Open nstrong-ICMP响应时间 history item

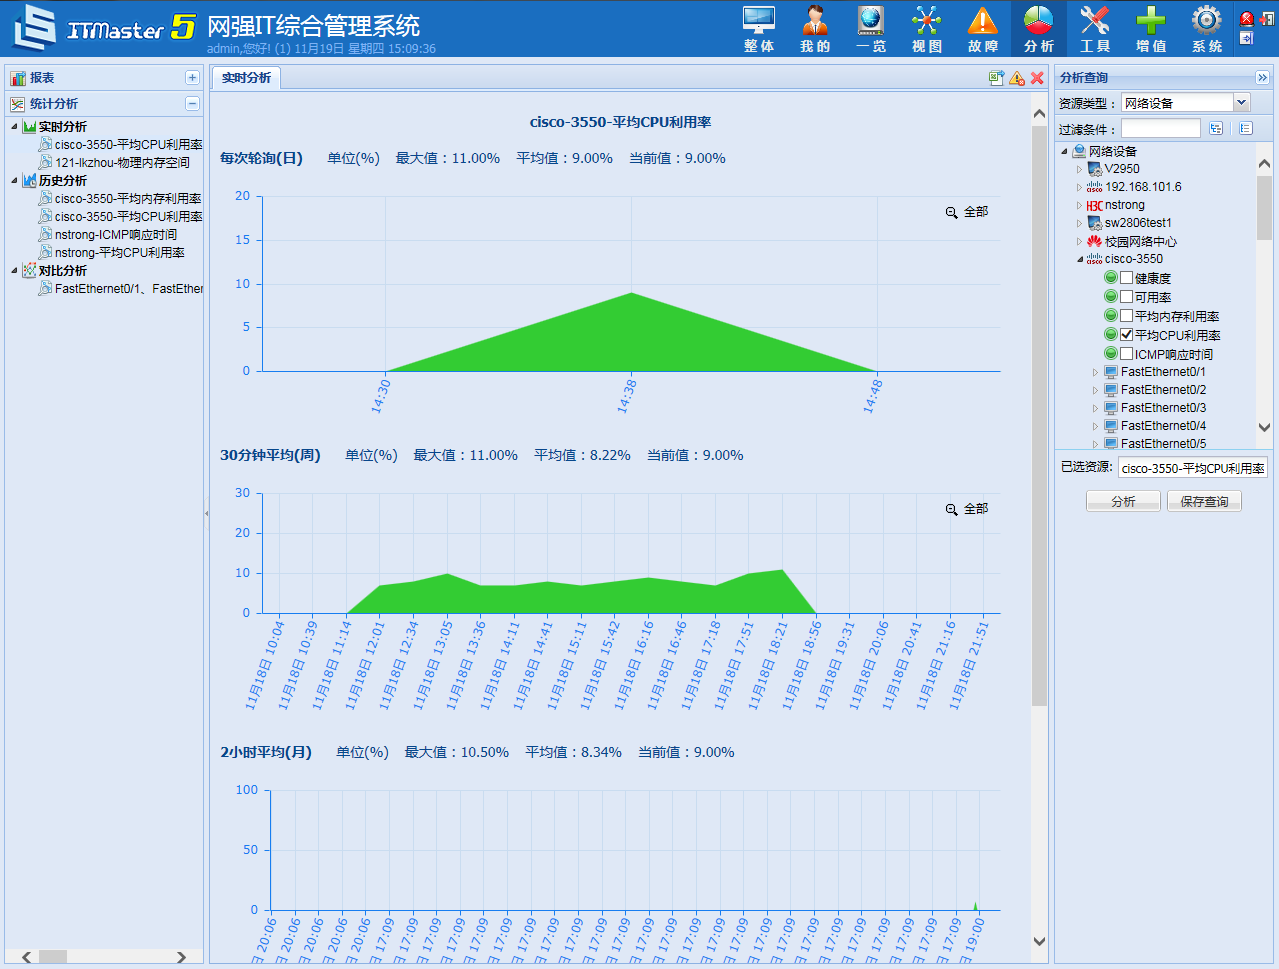(116, 235)
